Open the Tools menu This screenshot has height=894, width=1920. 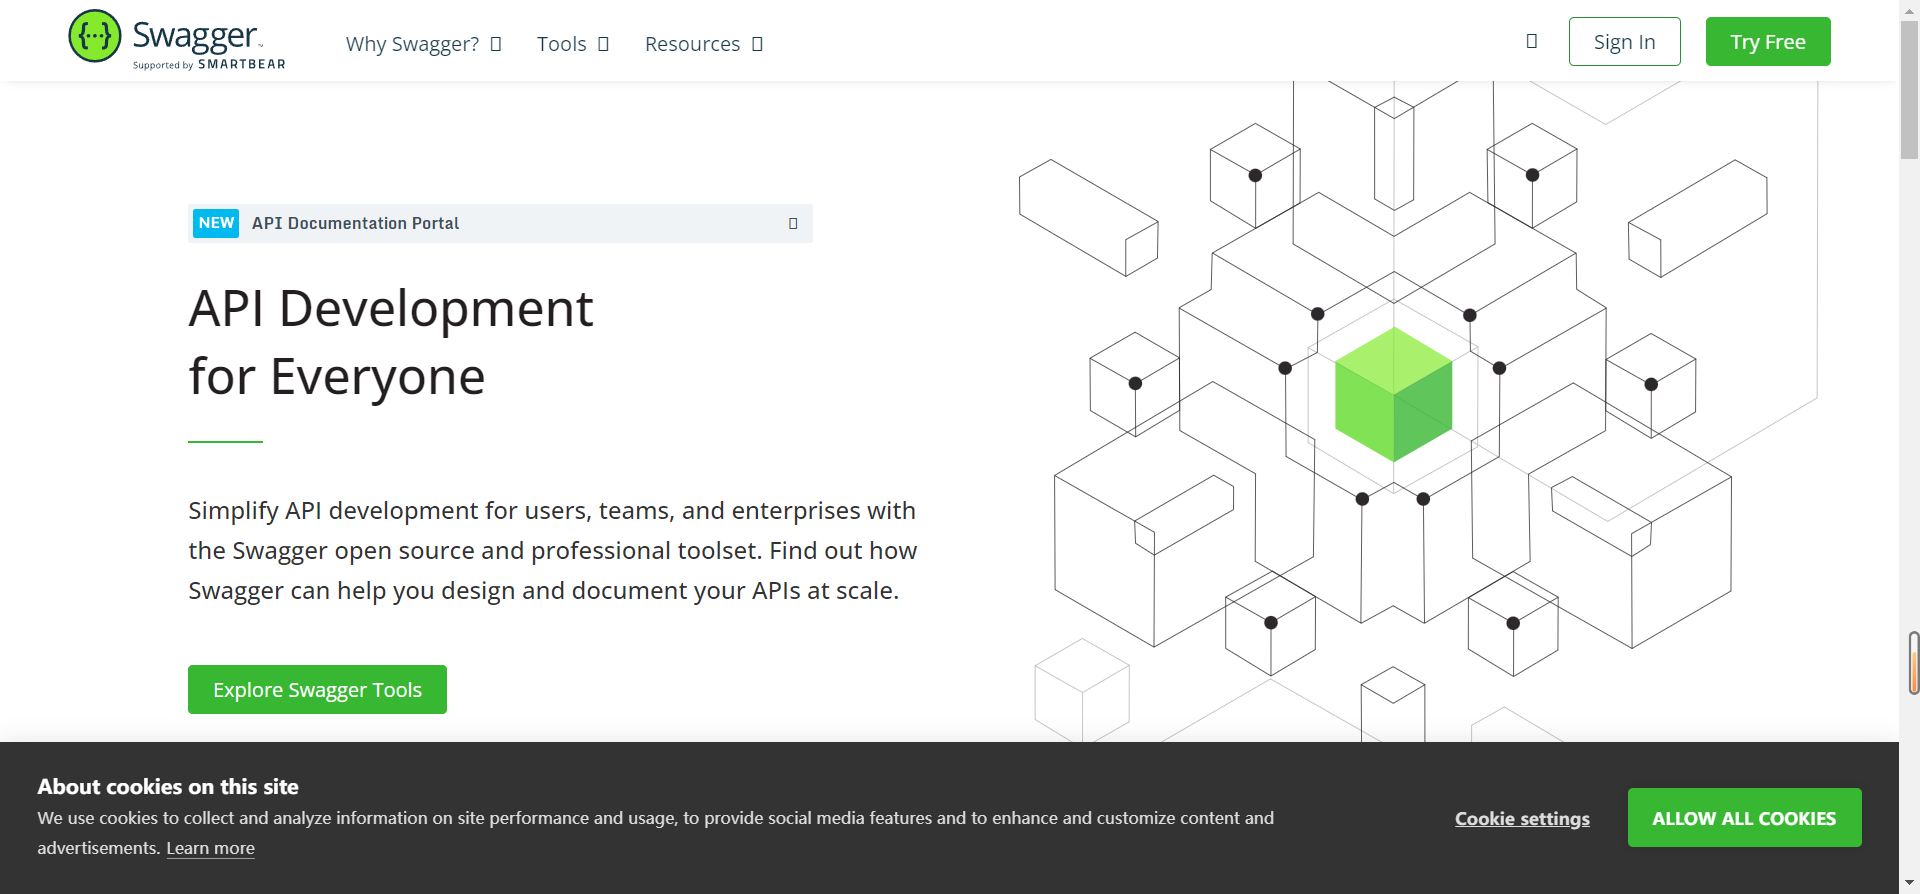coord(561,44)
